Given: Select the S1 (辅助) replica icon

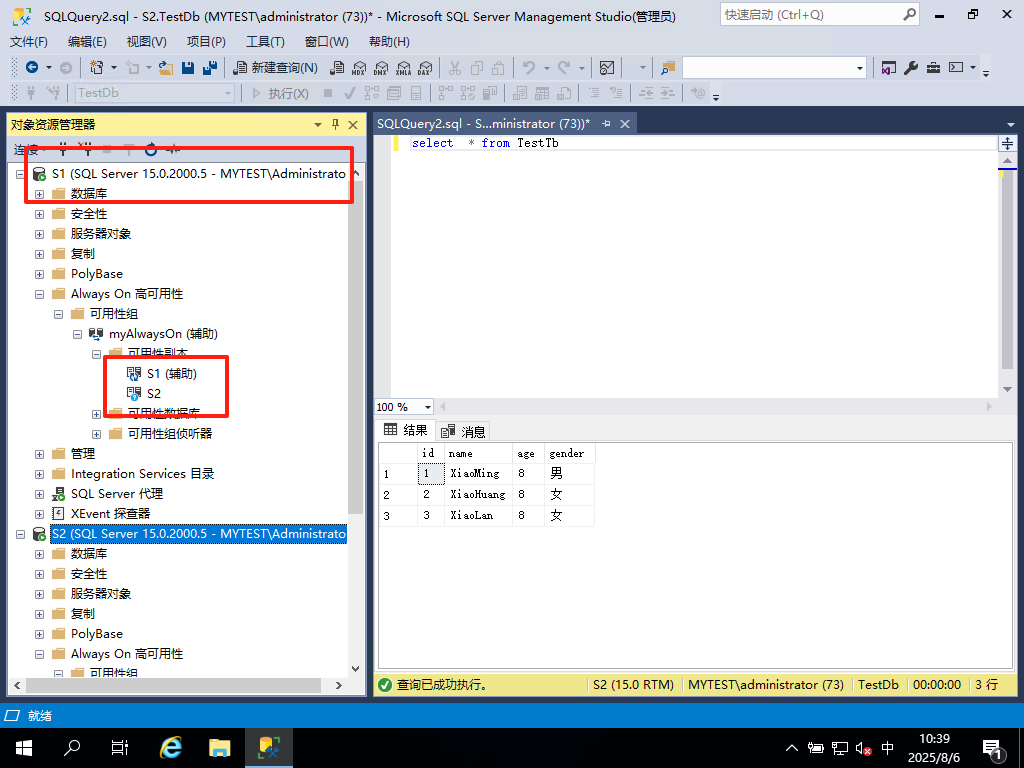Looking at the screenshot, I should [x=134, y=374].
